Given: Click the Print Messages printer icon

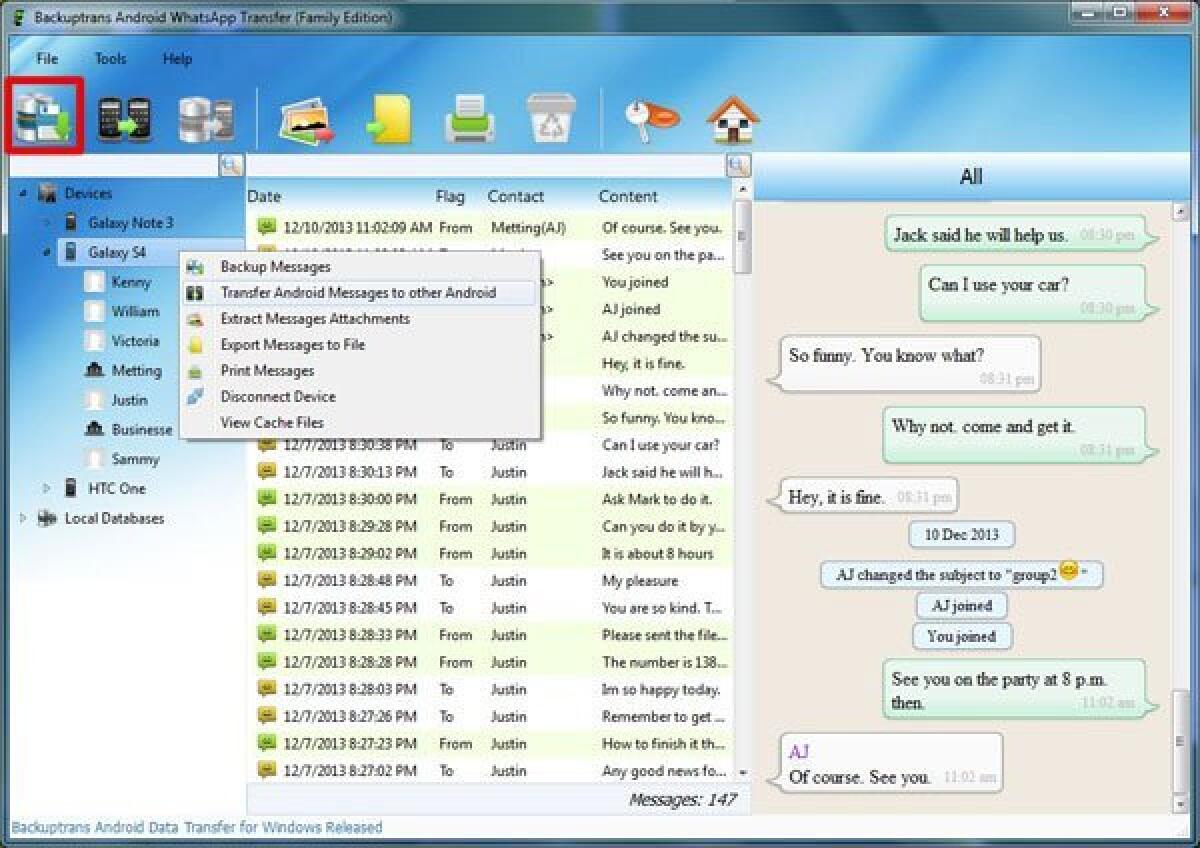Looking at the screenshot, I should pos(468,117).
